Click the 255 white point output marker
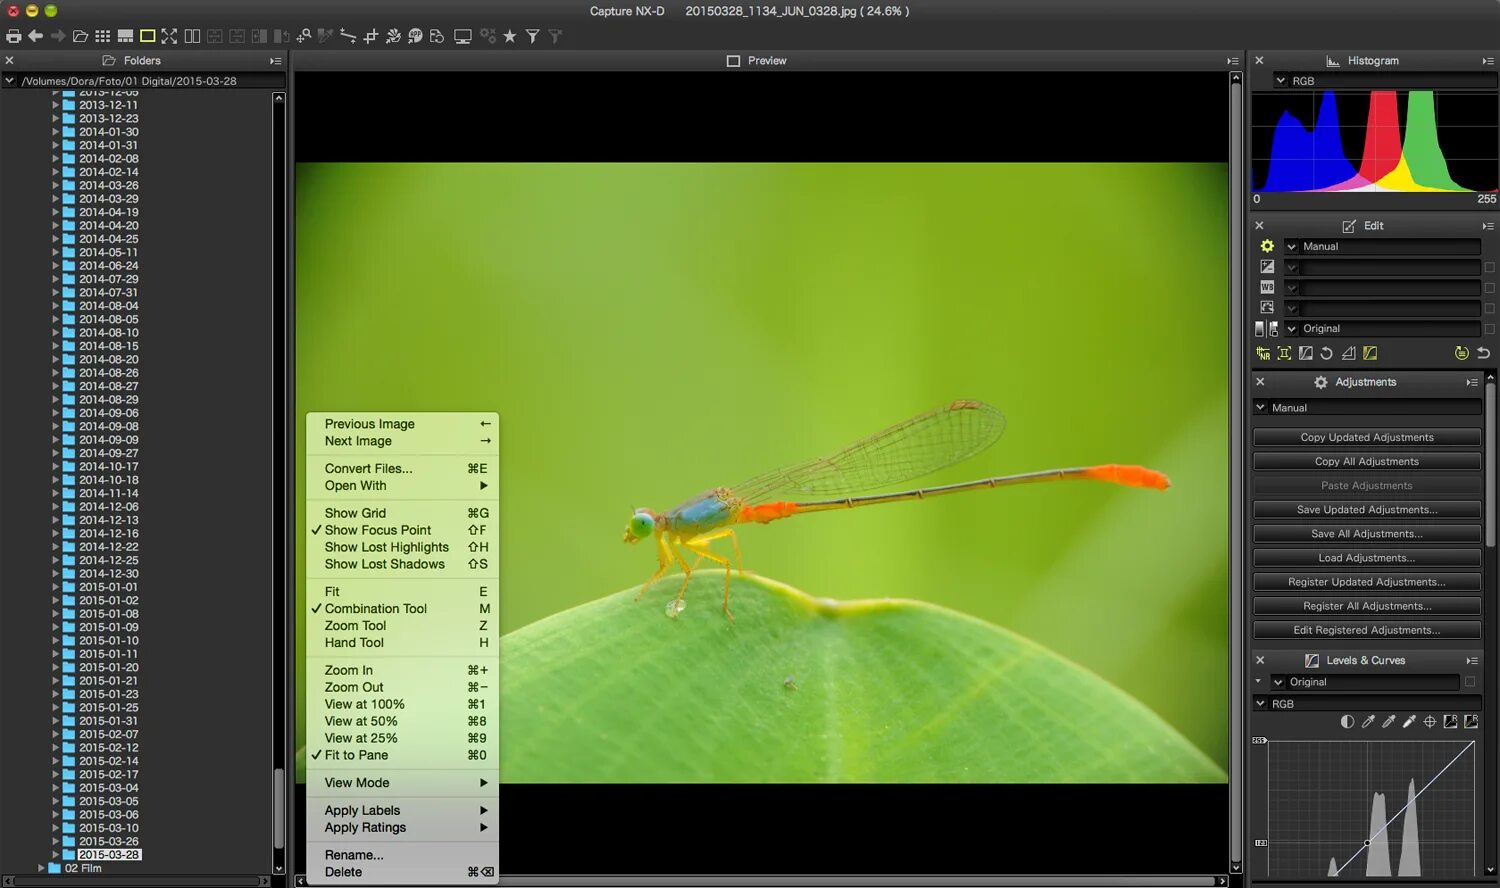This screenshot has height=888, width=1500. coord(1260,740)
